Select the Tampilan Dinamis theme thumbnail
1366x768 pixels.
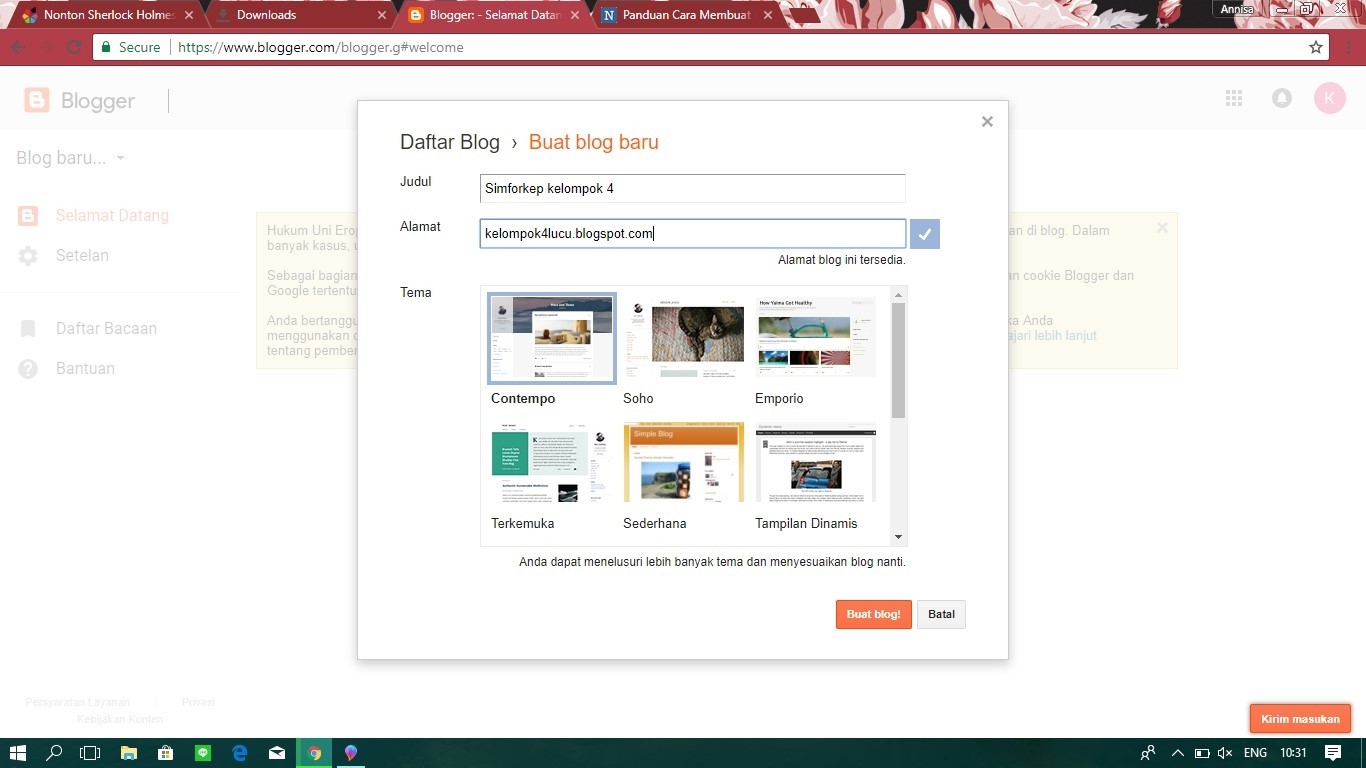coord(815,462)
